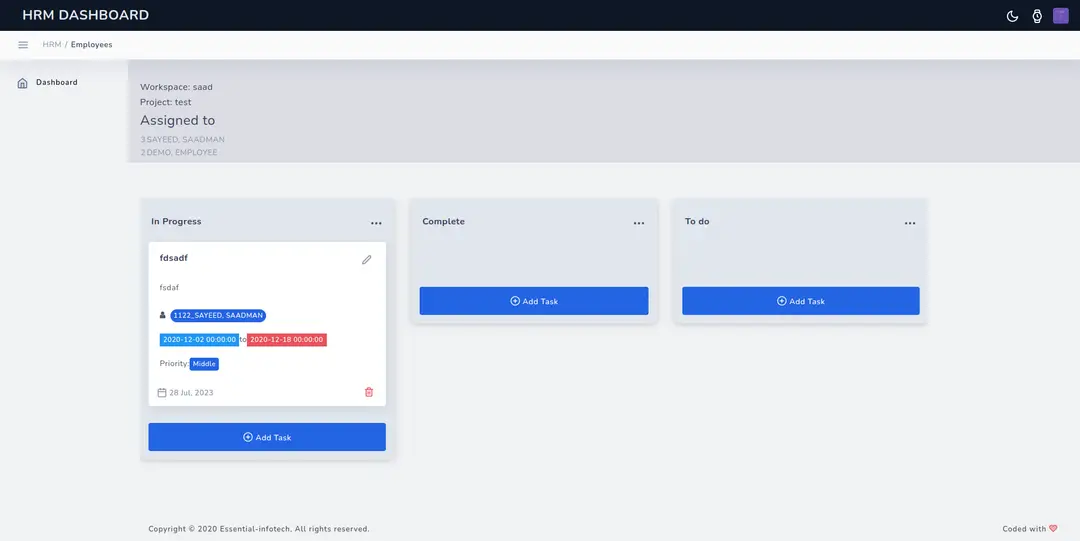Add Task in the To do column
Screen dimensions: 1080x541
tap(800, 301)
